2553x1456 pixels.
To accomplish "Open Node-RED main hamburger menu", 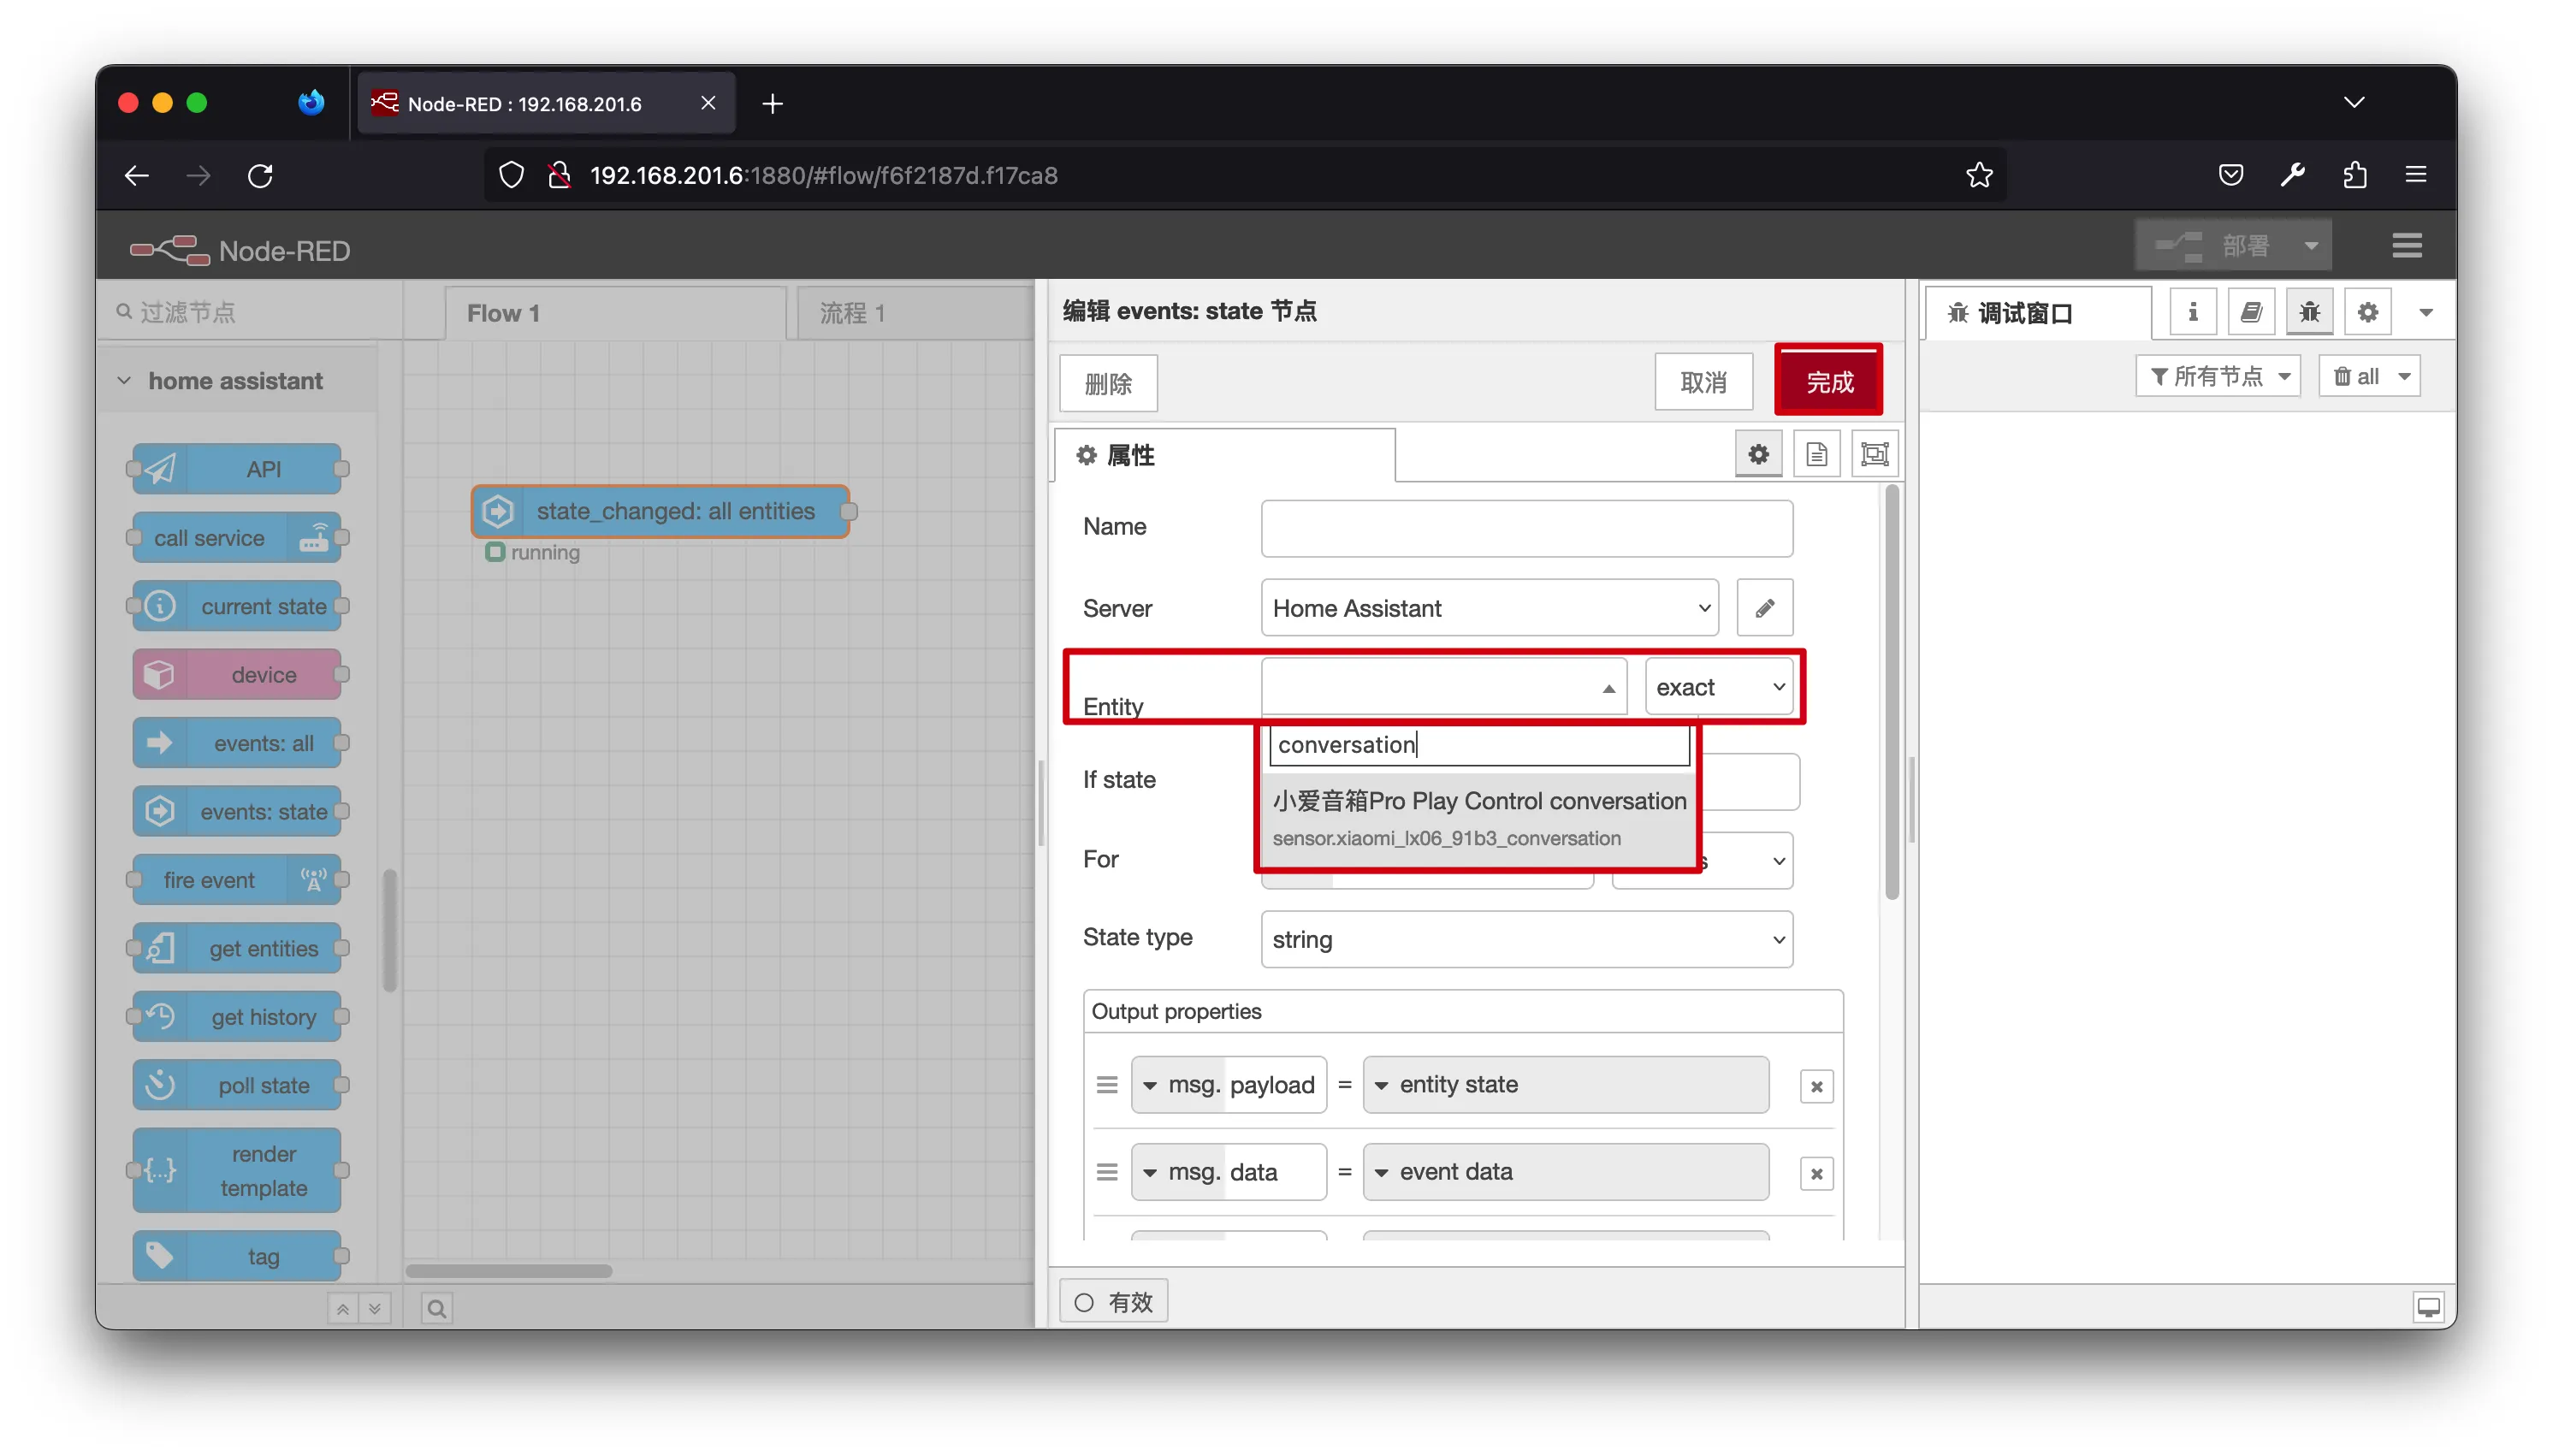I will point(2407,246).
